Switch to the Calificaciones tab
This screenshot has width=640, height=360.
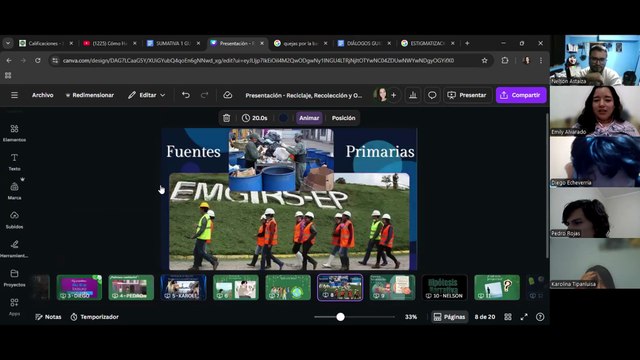[x=45, y=43]
